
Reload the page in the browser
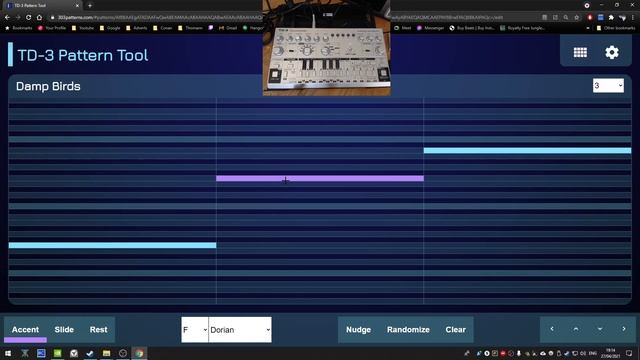(x=28, y=18)
